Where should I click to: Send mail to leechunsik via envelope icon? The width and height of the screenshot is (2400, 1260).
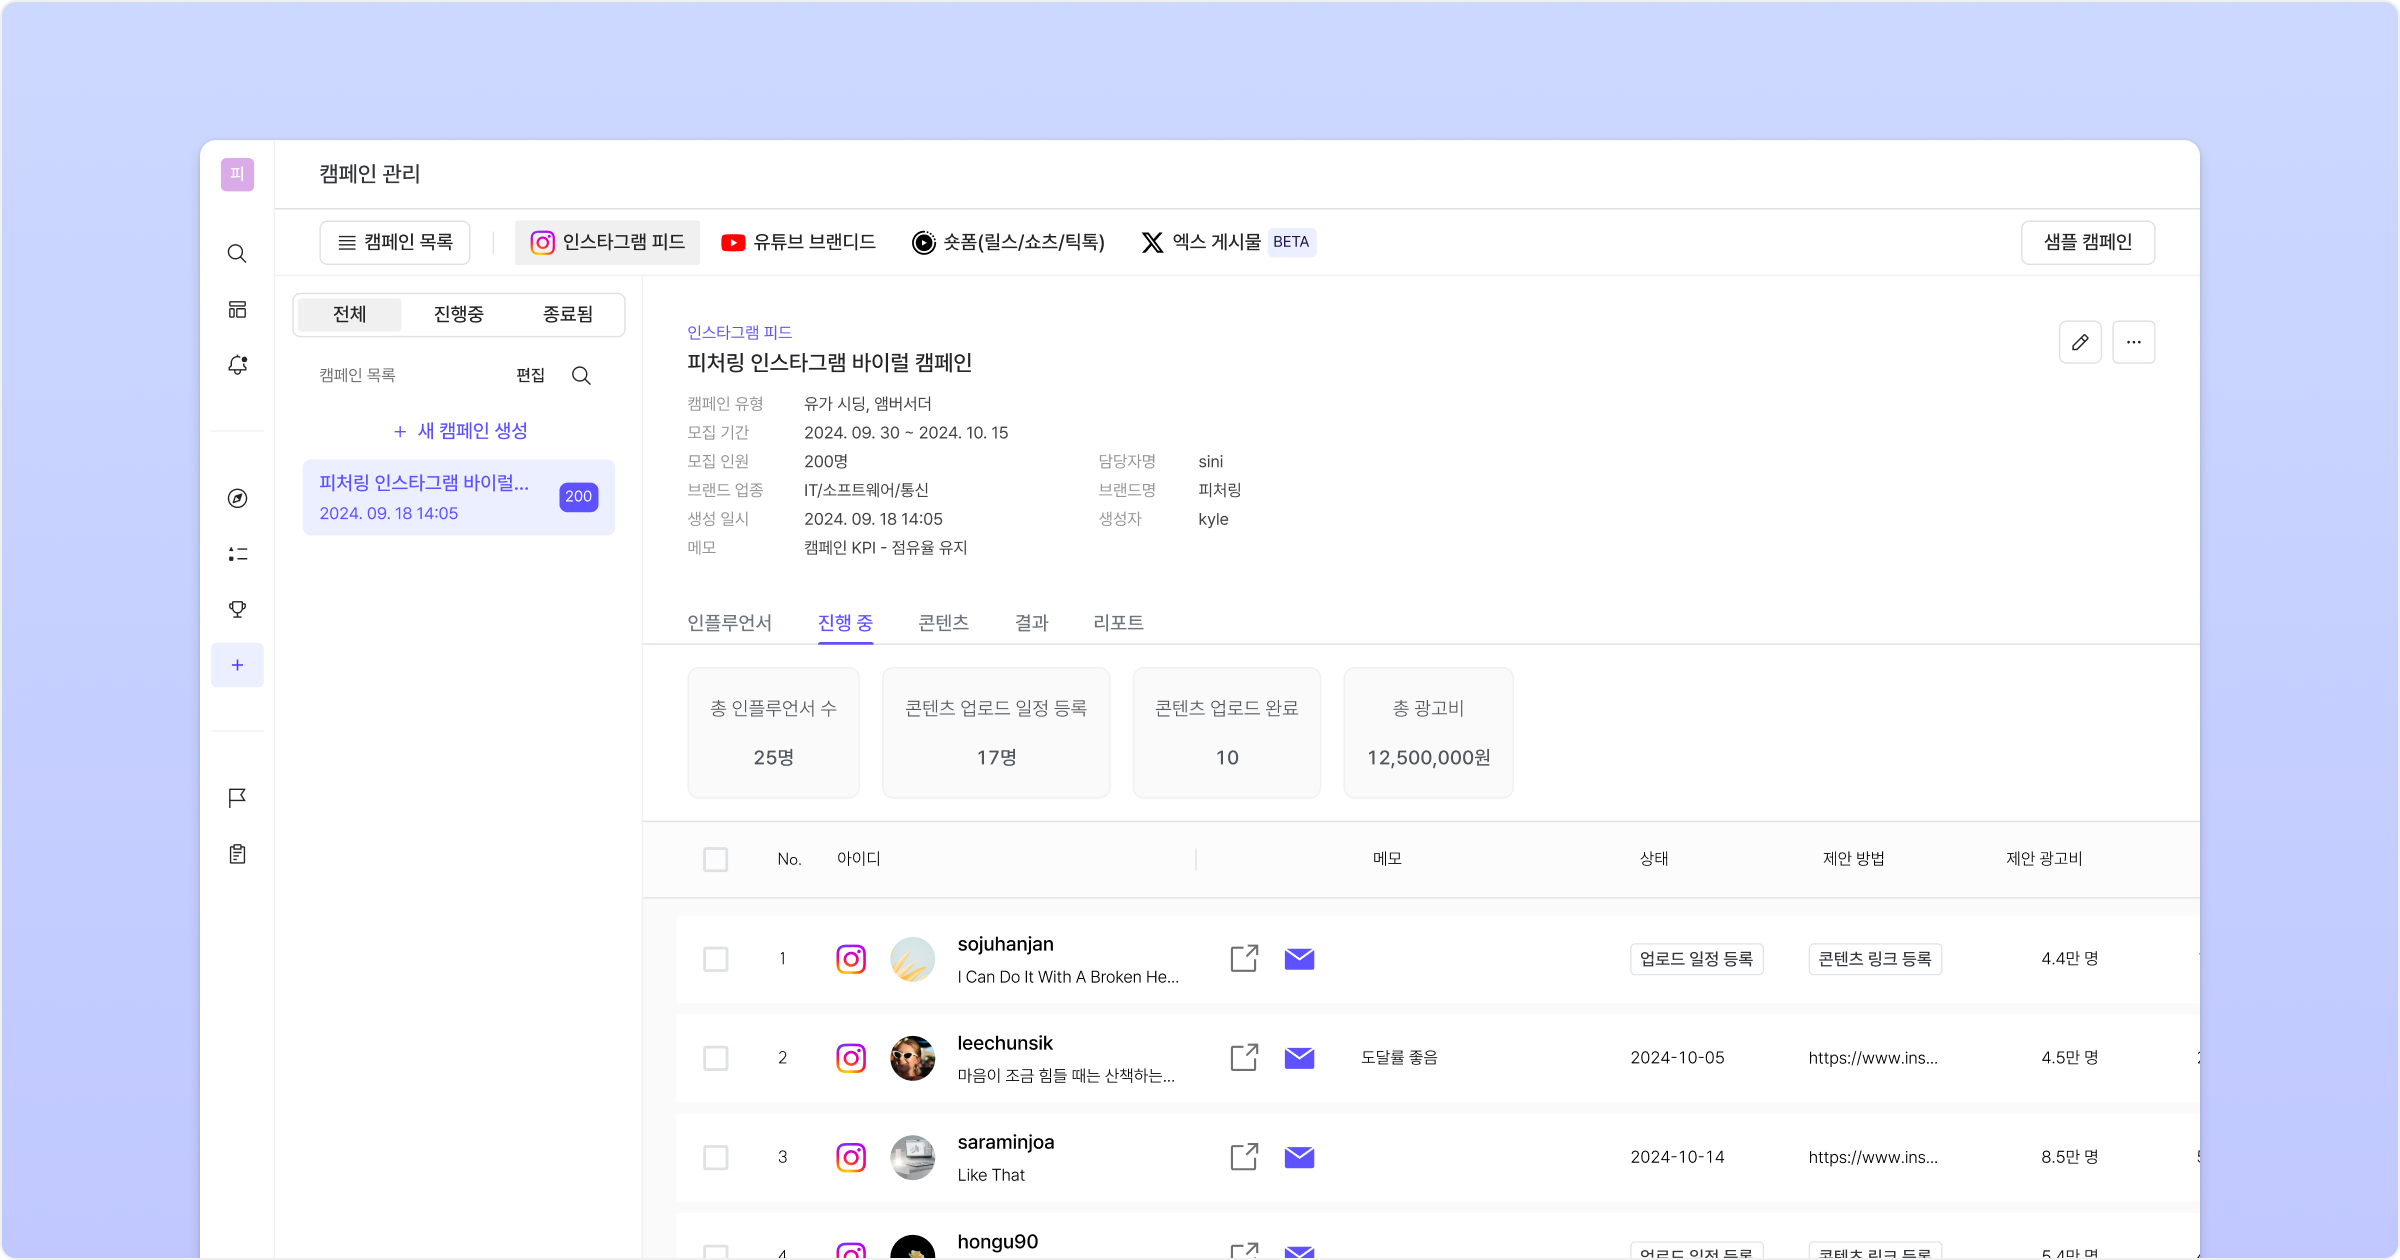click(1299, 1057)
